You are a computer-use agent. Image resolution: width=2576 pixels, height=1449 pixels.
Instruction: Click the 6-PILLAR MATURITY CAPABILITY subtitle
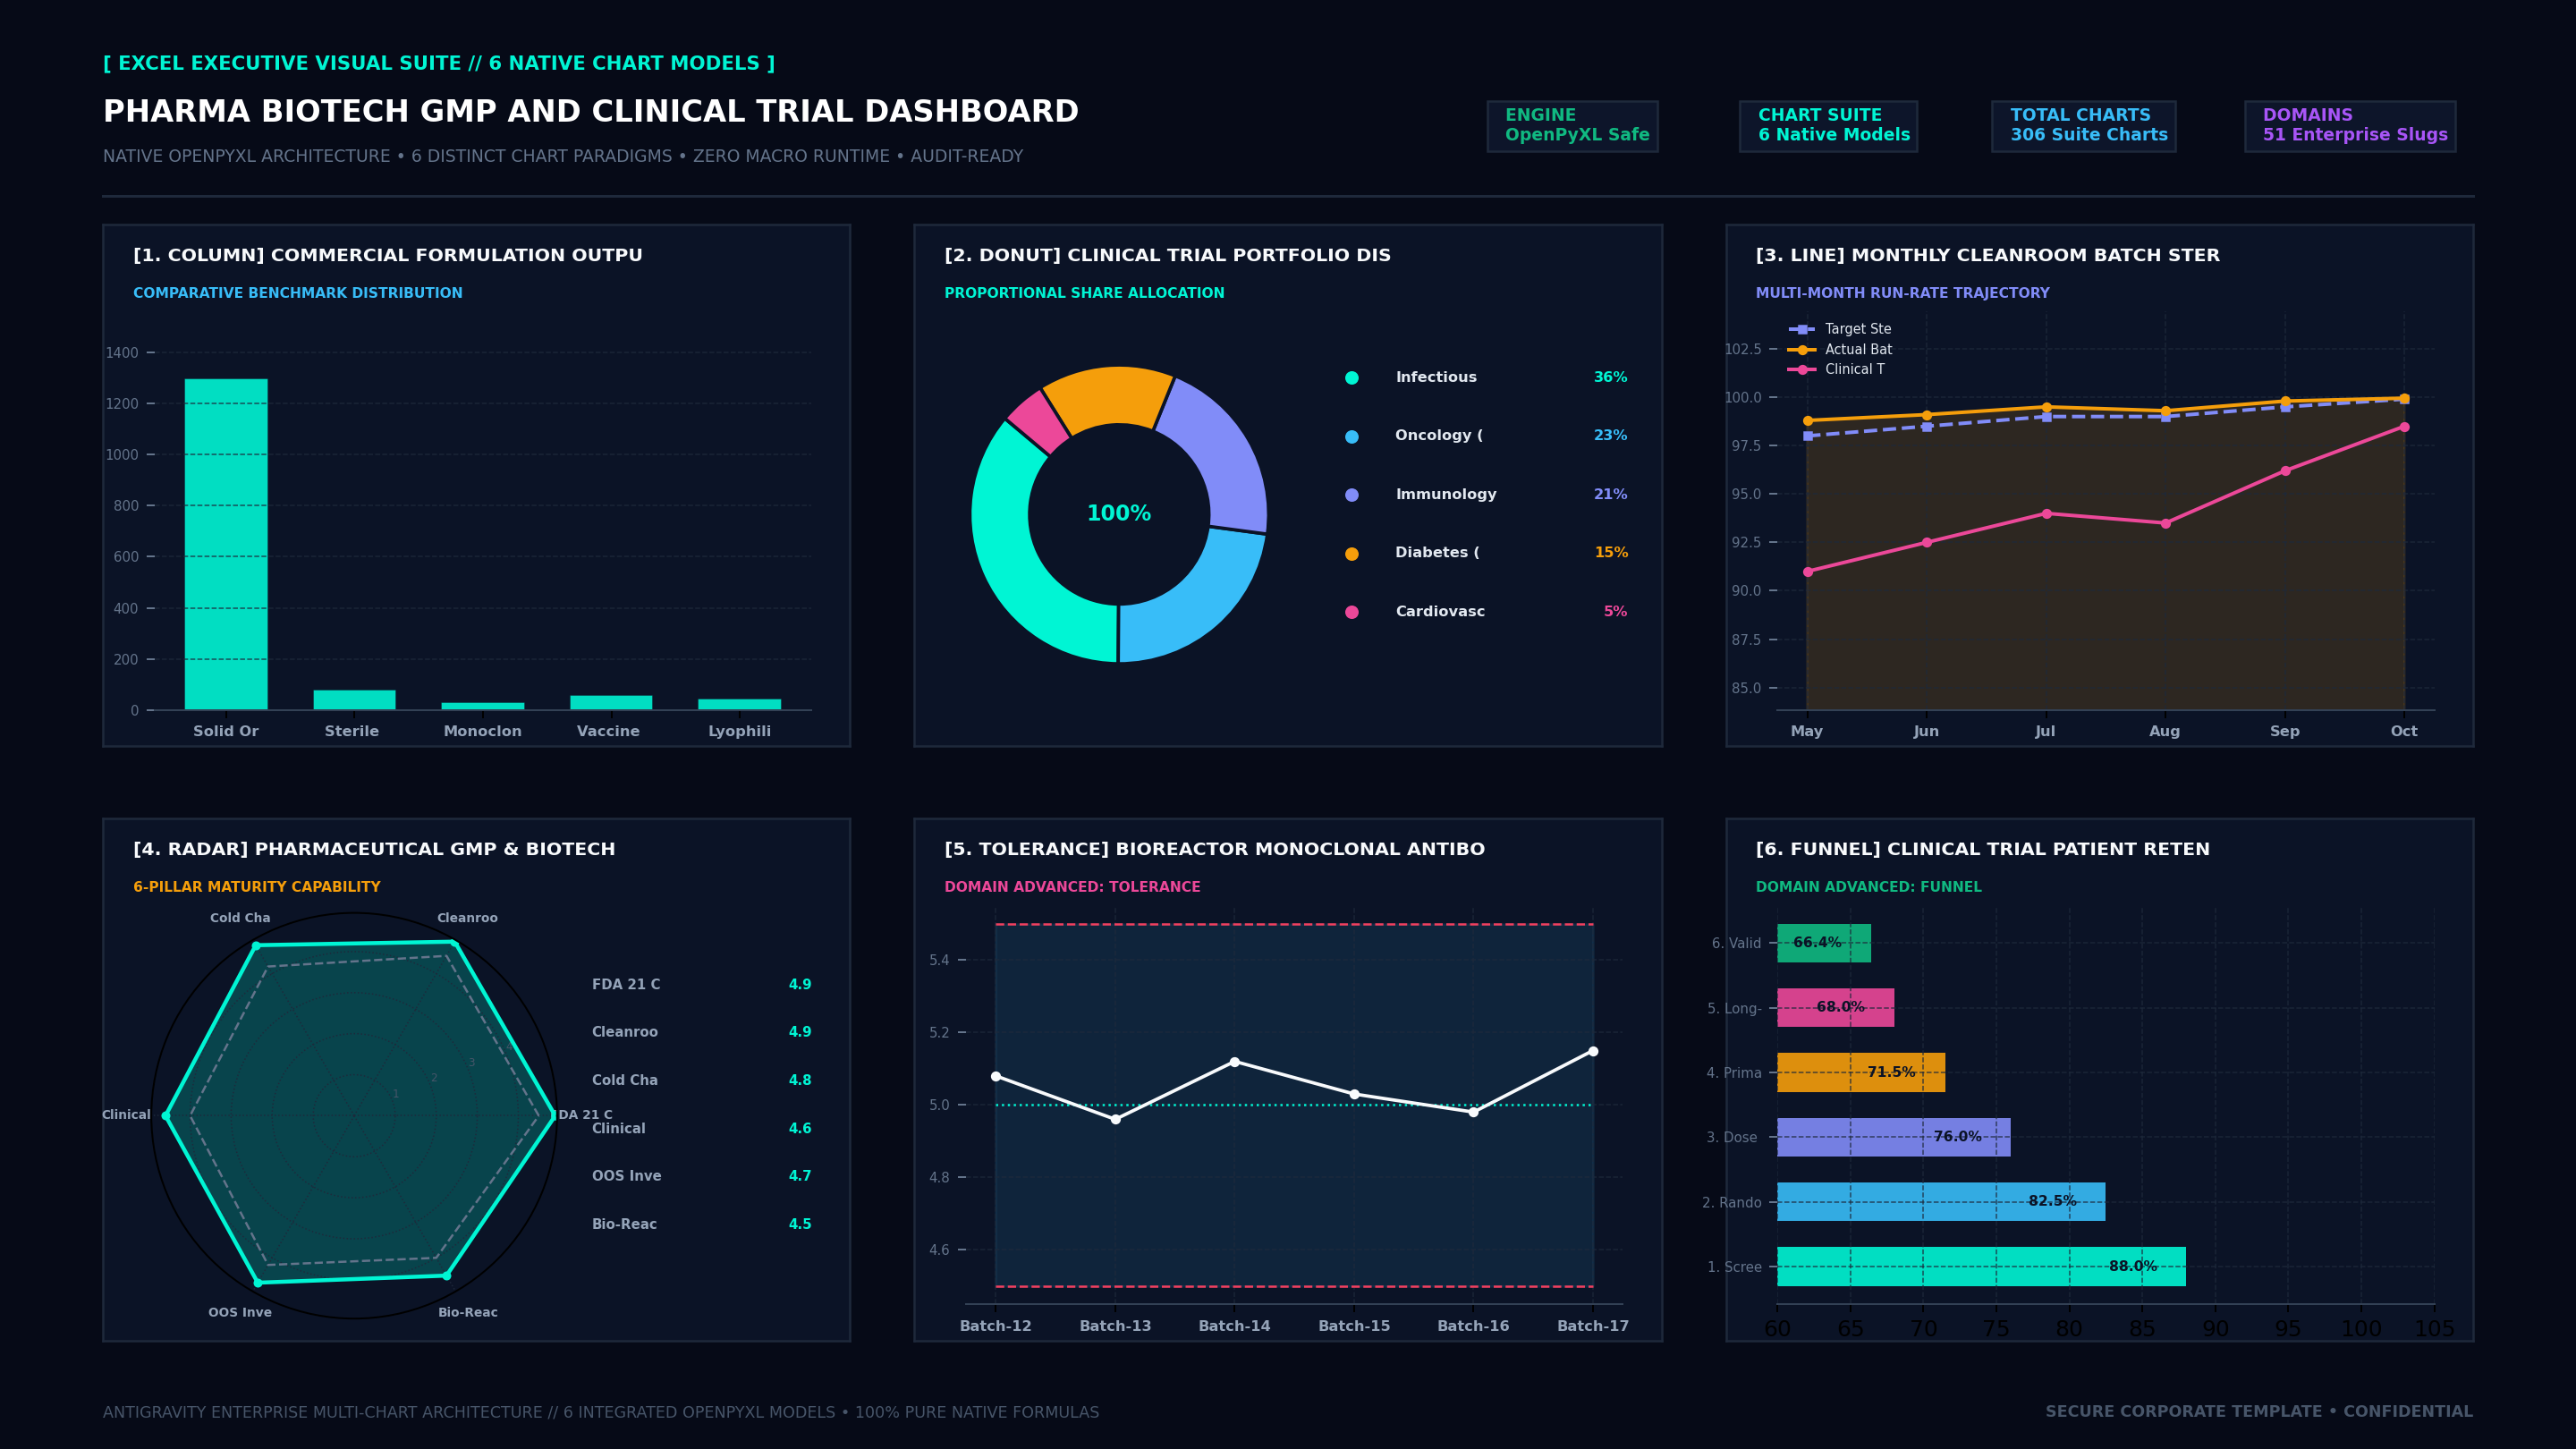[257, 887]
